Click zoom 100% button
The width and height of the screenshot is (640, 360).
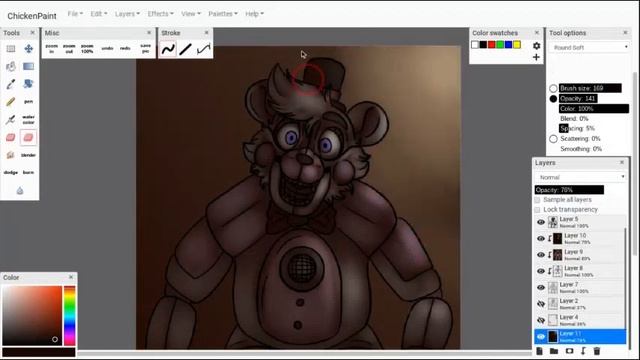[x=87, y=49]
